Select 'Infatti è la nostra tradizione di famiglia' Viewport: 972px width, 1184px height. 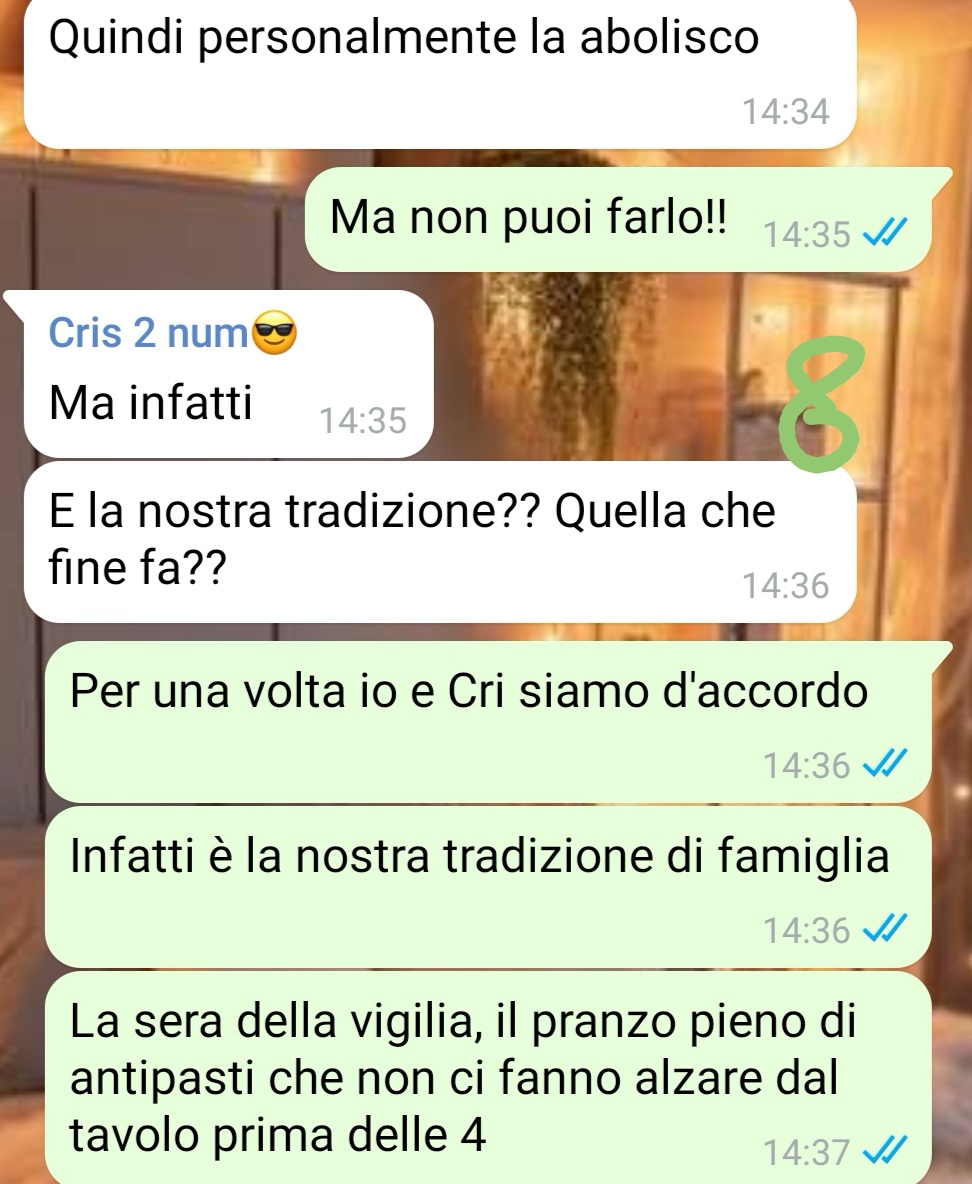488,886
